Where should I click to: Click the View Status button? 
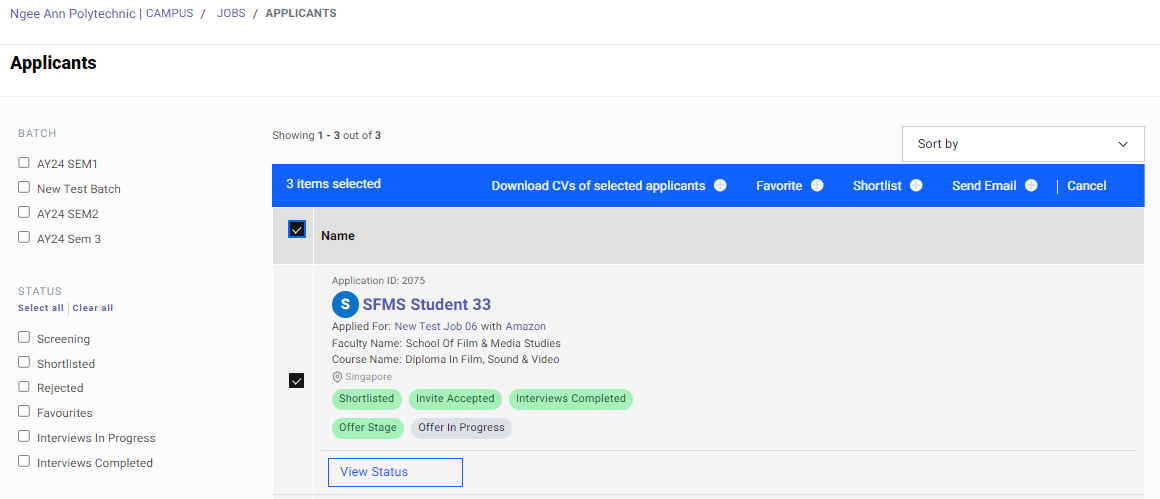(395, 472)
